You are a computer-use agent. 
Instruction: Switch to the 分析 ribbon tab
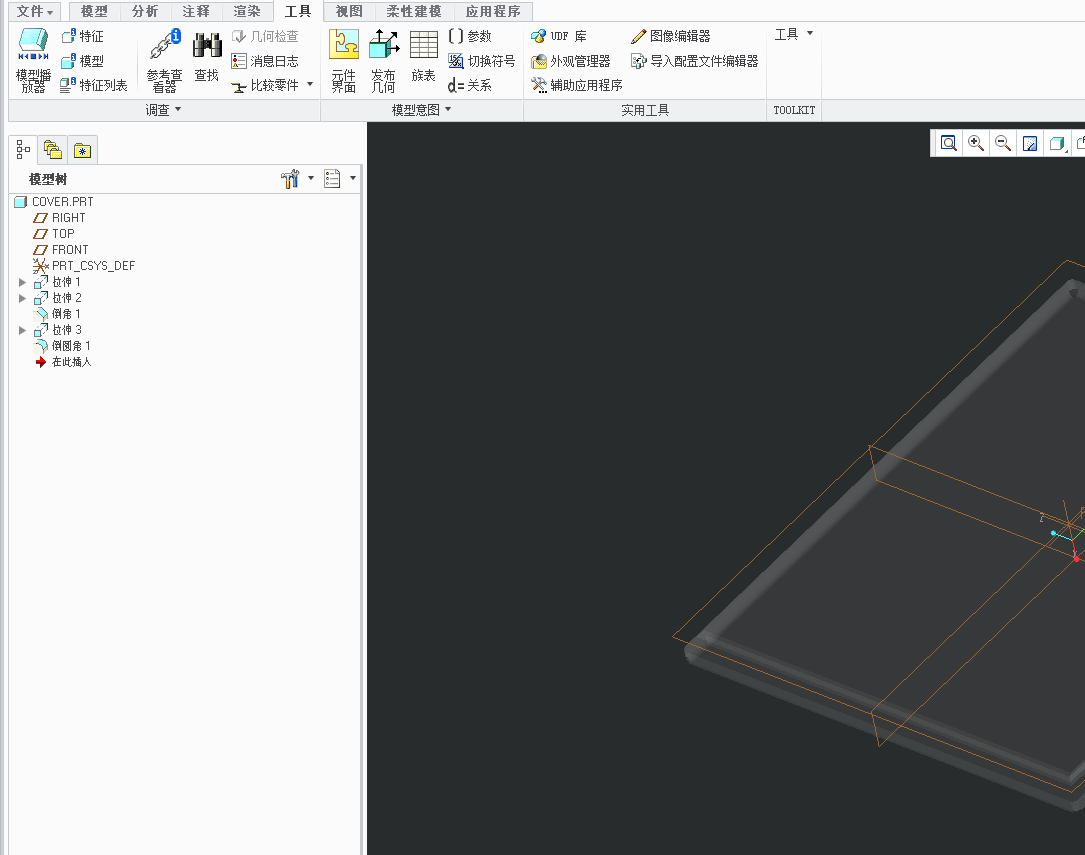145,11
